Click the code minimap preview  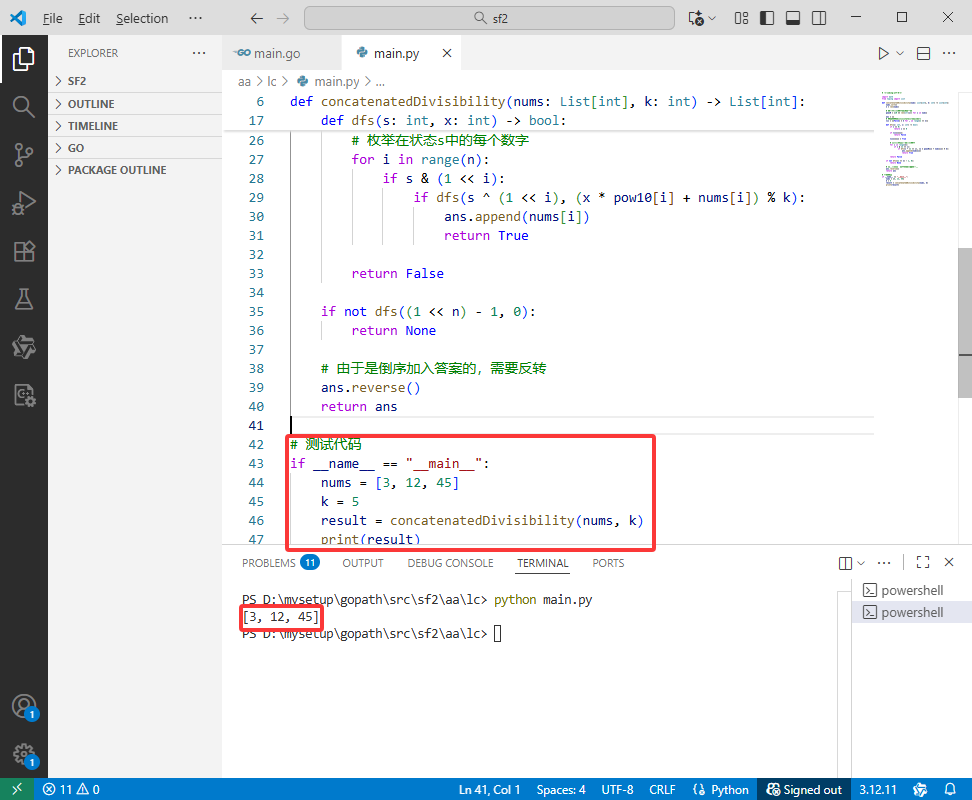coord(915,139)
